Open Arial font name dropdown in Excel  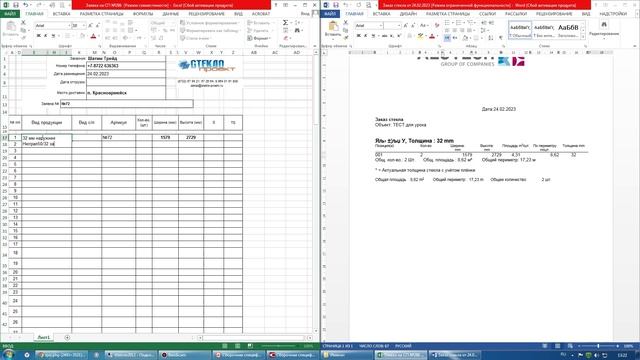click(x=69, y=26)
